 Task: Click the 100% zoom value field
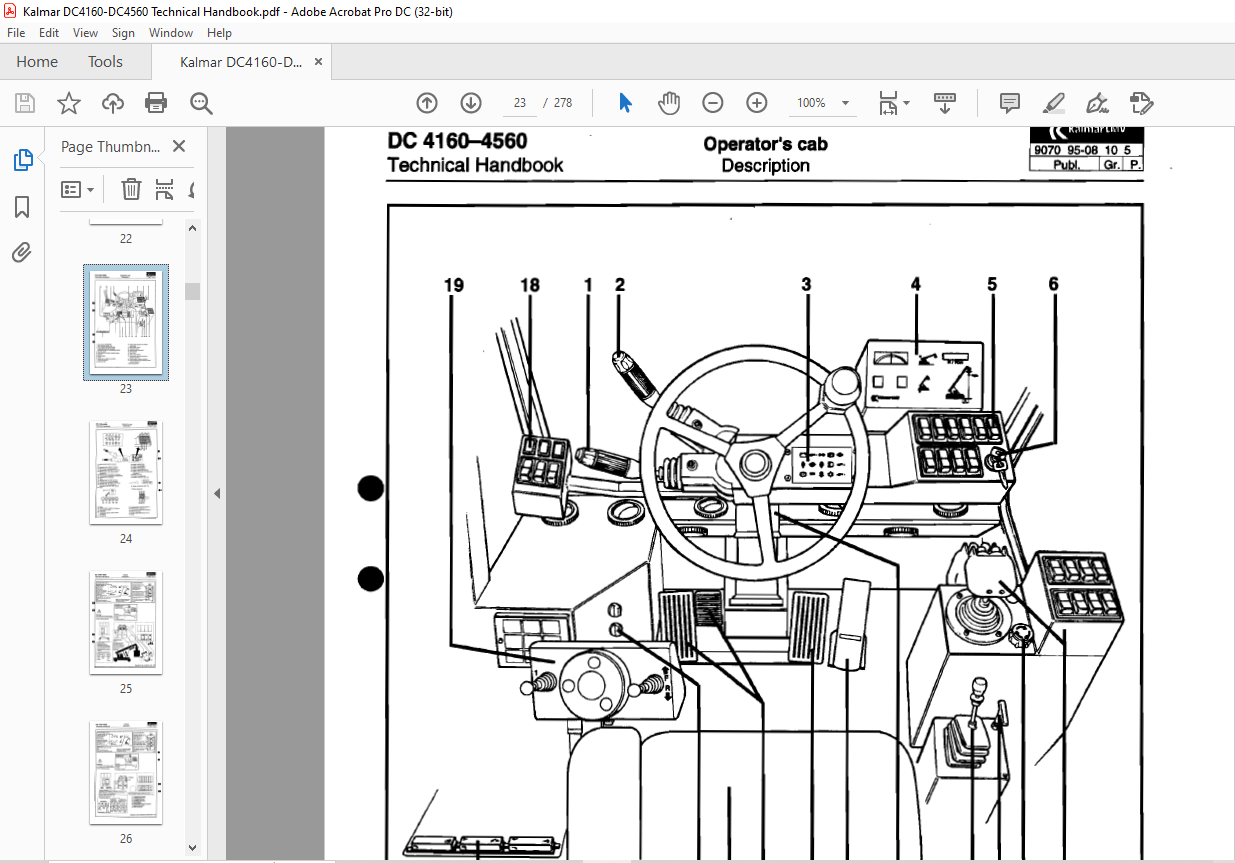click(x=811, y=103)
